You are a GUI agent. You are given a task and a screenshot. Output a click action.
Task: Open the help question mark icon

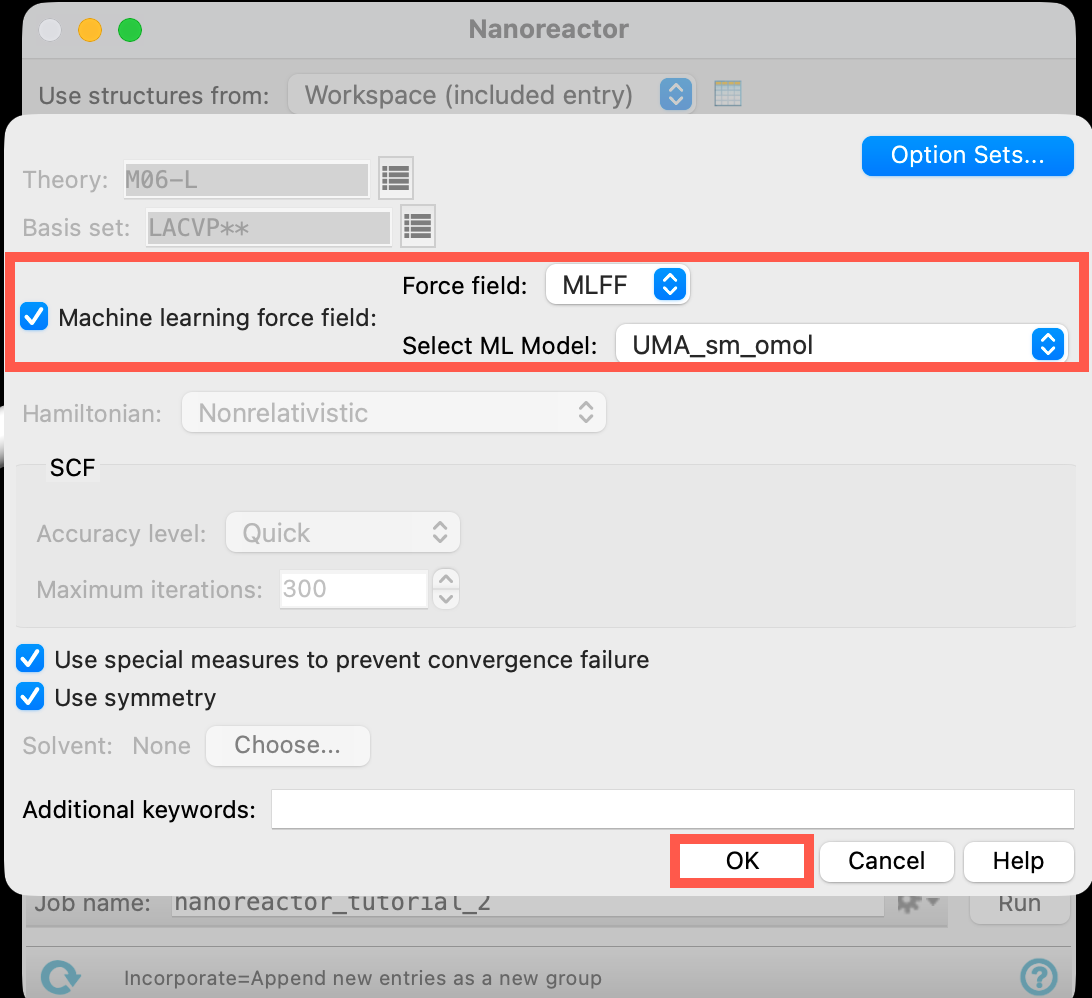[x=1038, y=976]
